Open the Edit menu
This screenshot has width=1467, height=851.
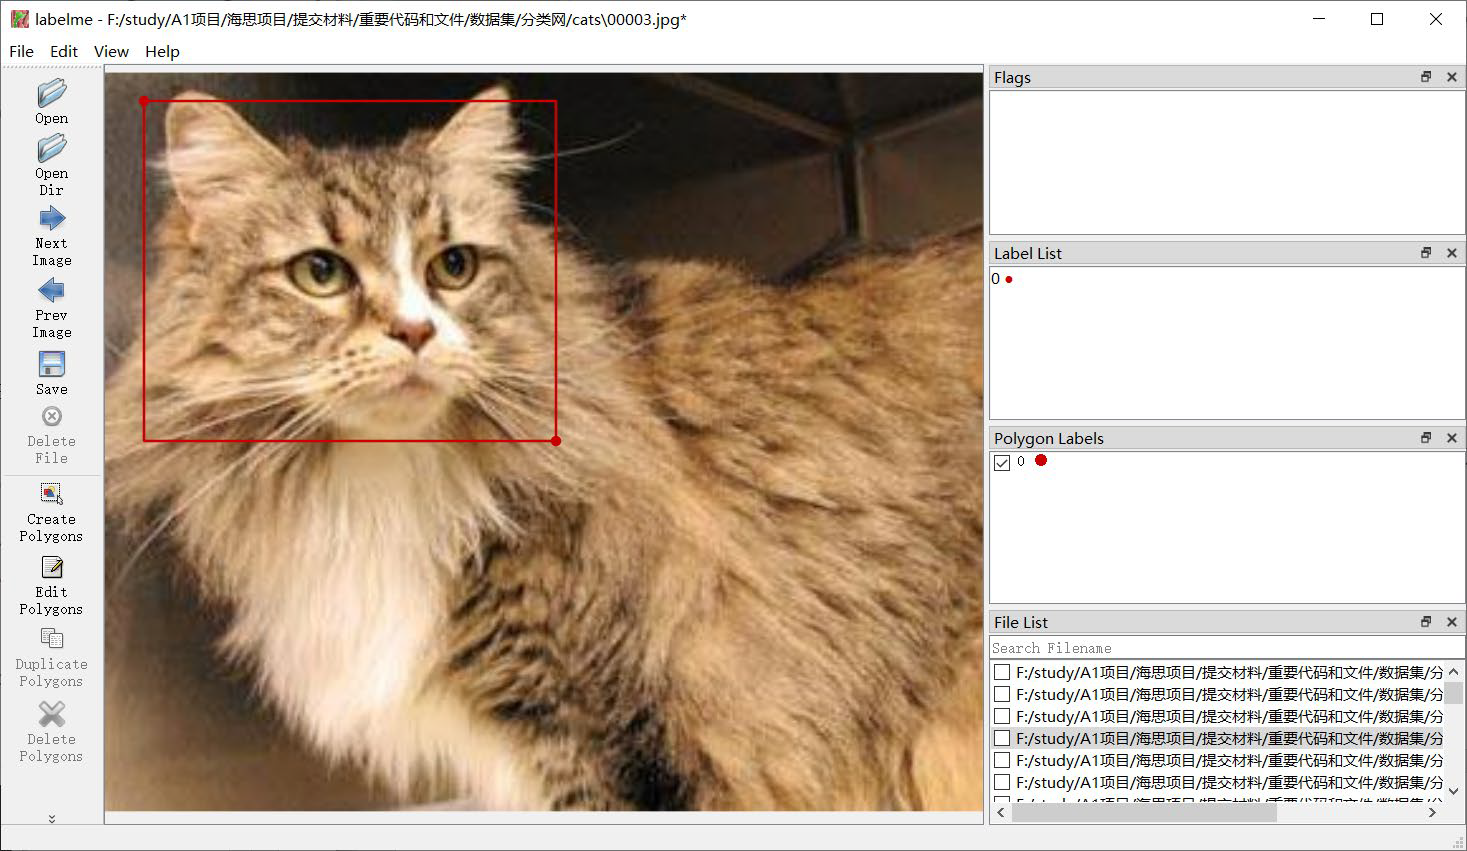(64, 51)
